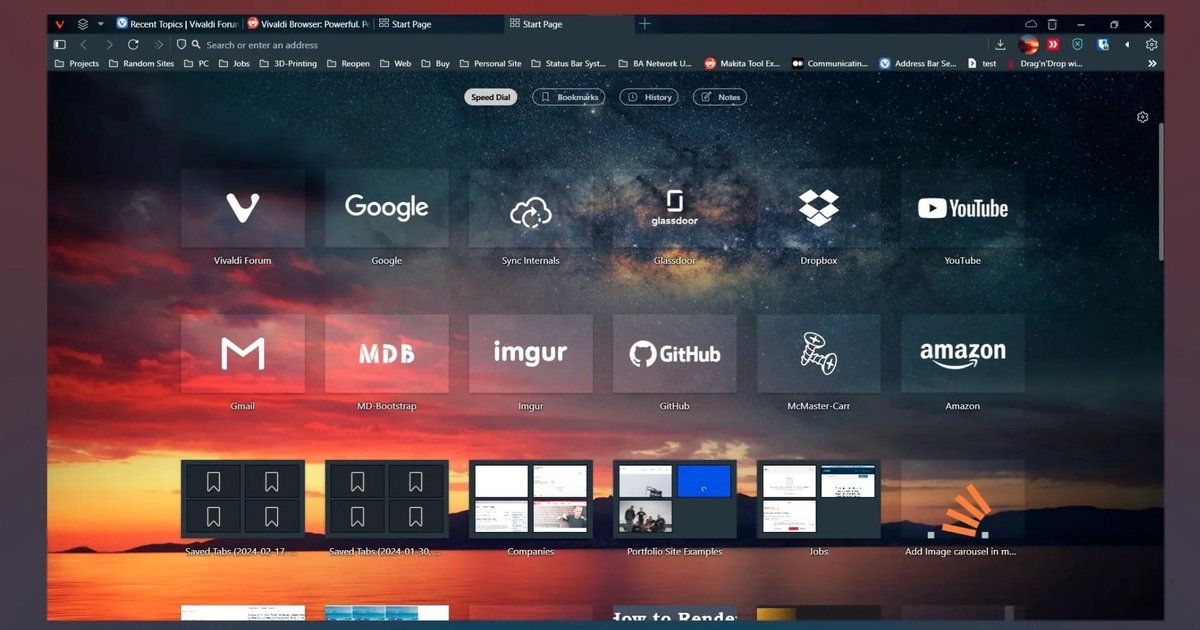Open start page settings gear
Viewport: 1200px width, 630px height.
point(1143,117)
